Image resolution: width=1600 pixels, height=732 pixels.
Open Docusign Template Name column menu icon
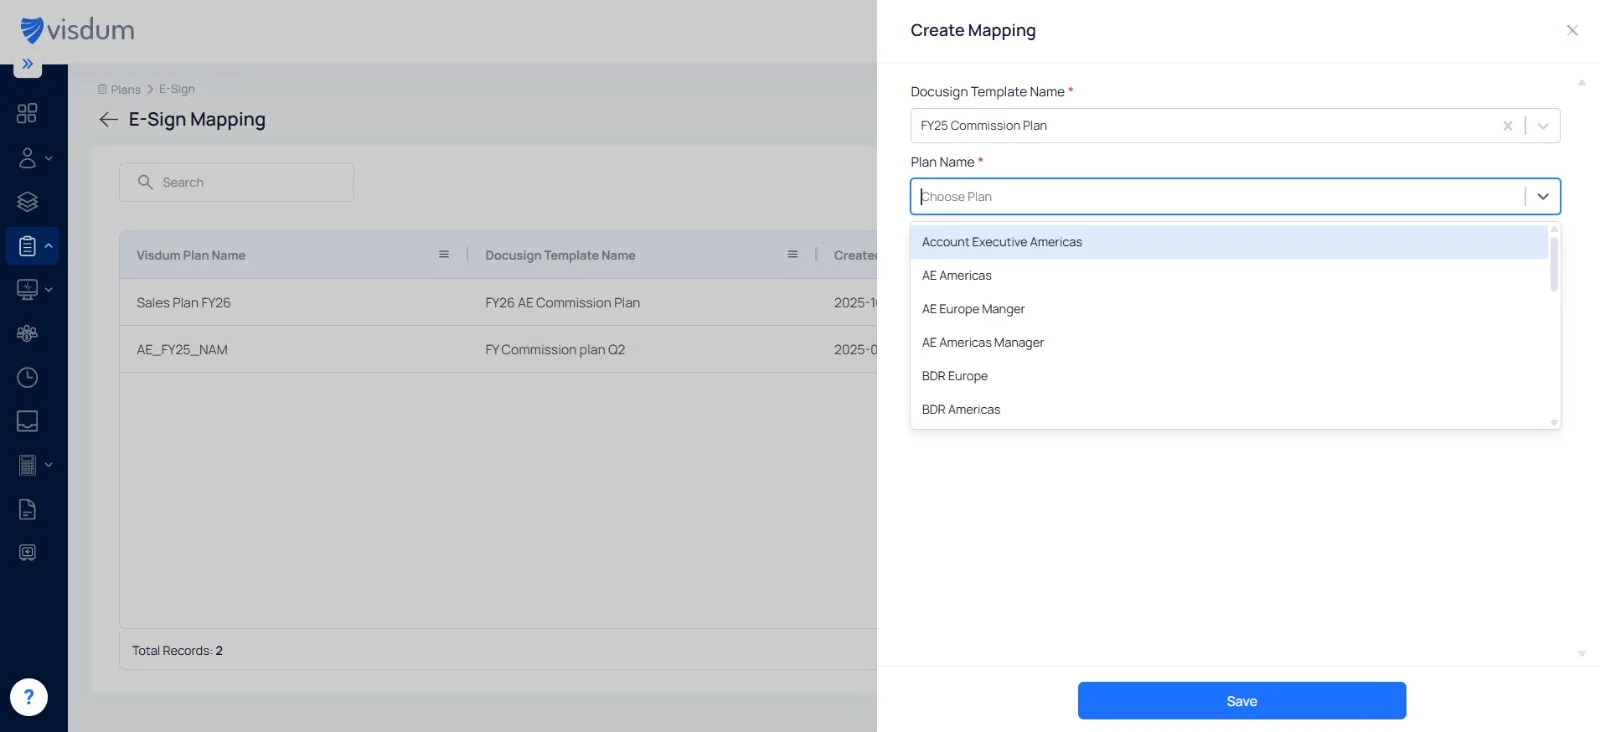(793, 255)
